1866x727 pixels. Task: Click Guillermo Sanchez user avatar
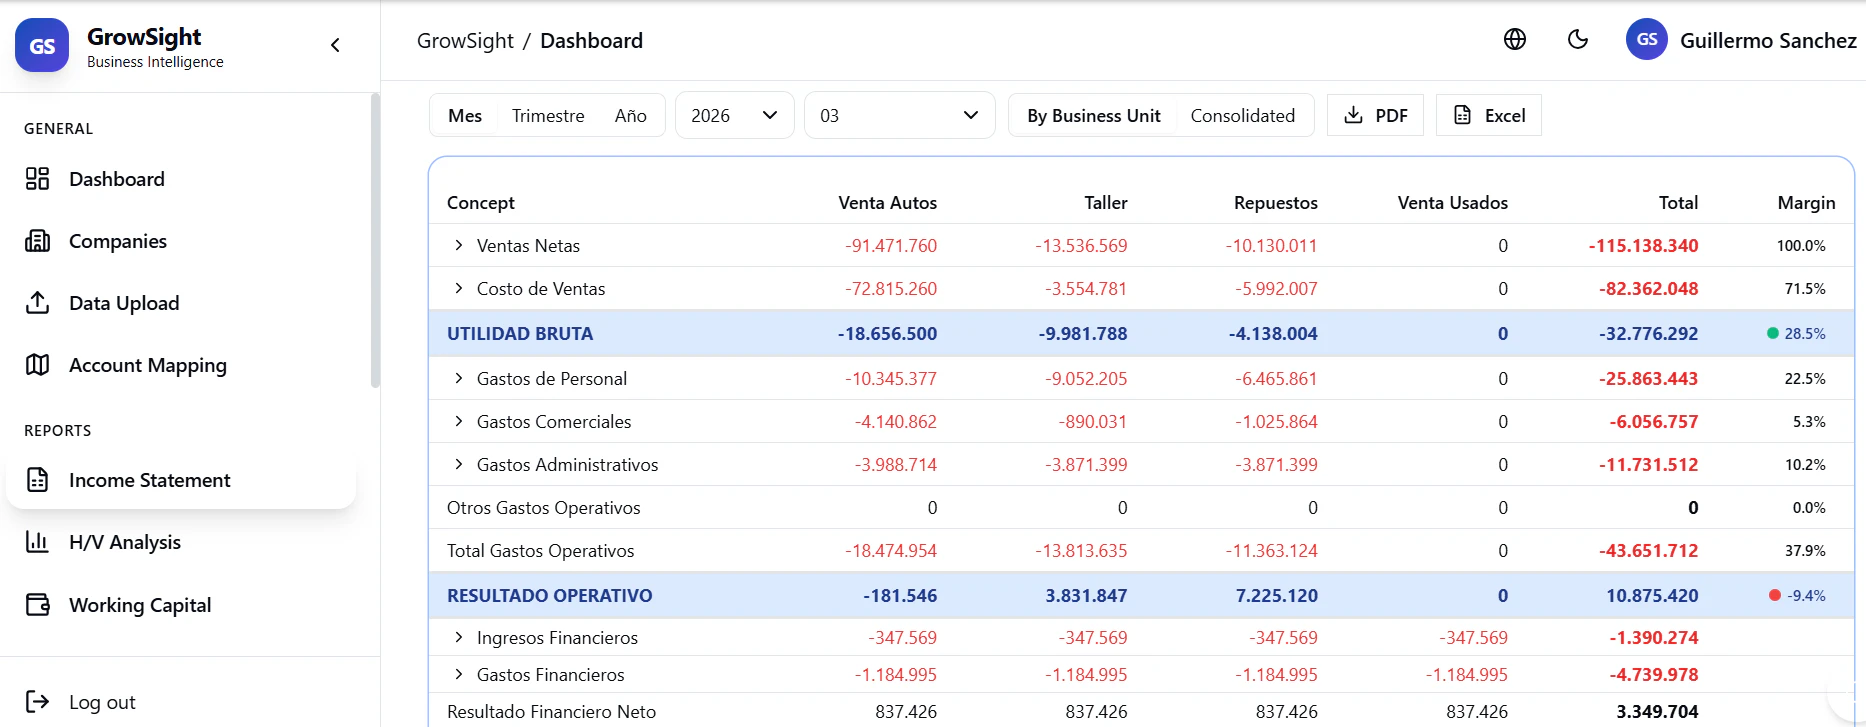(x=1646, y=40)
